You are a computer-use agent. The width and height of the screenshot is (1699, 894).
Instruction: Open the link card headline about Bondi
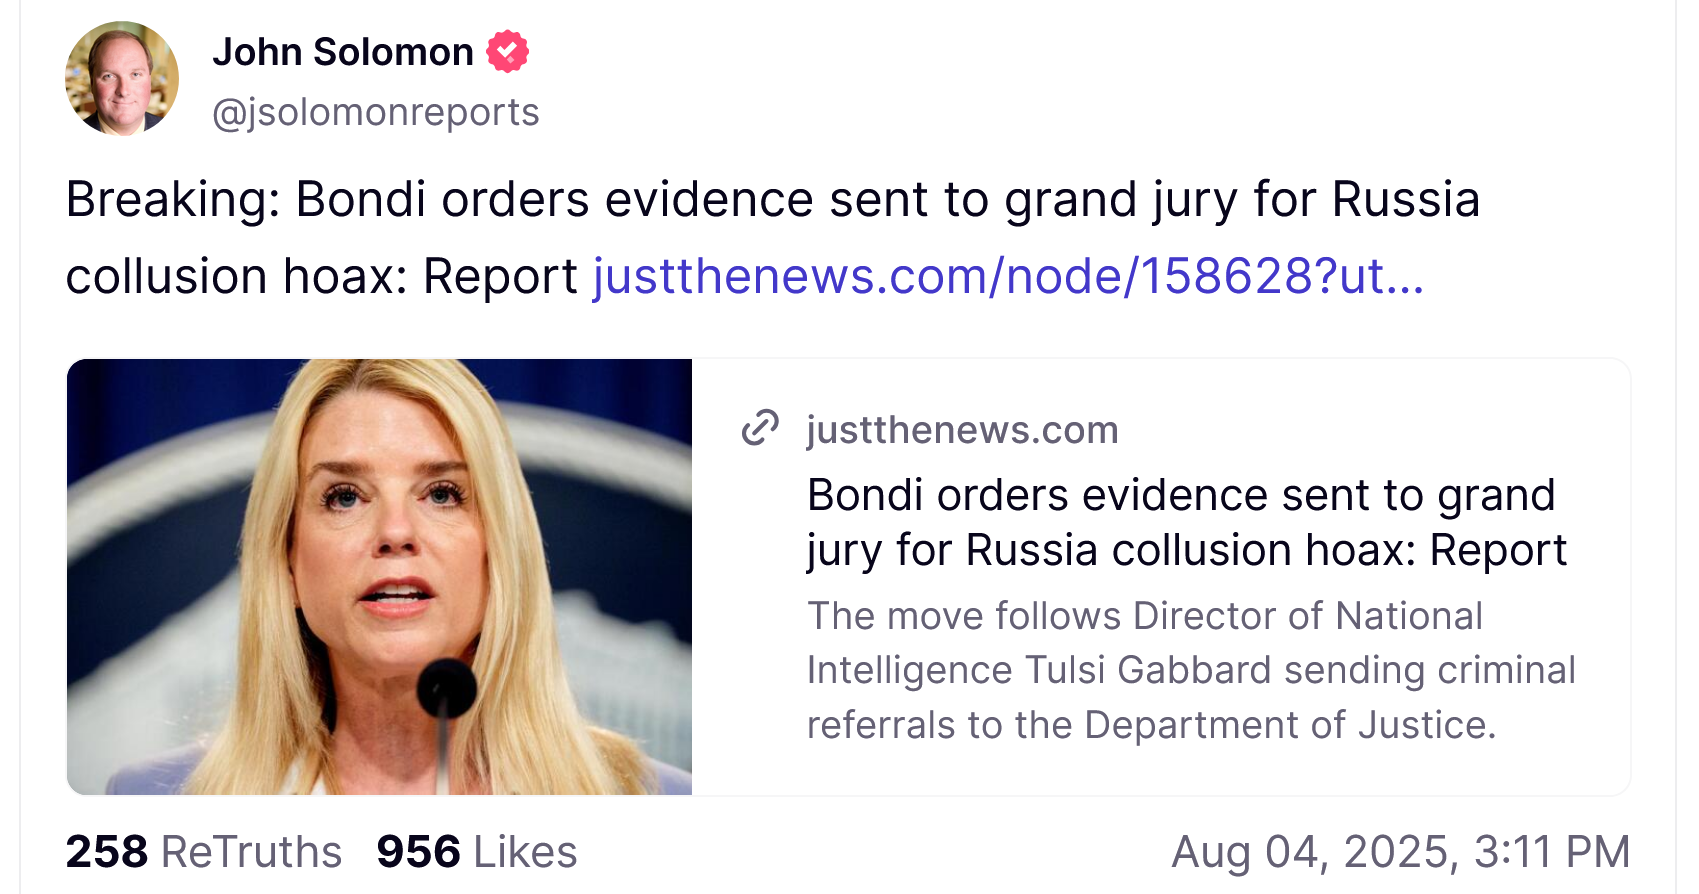pos(1186,522)
